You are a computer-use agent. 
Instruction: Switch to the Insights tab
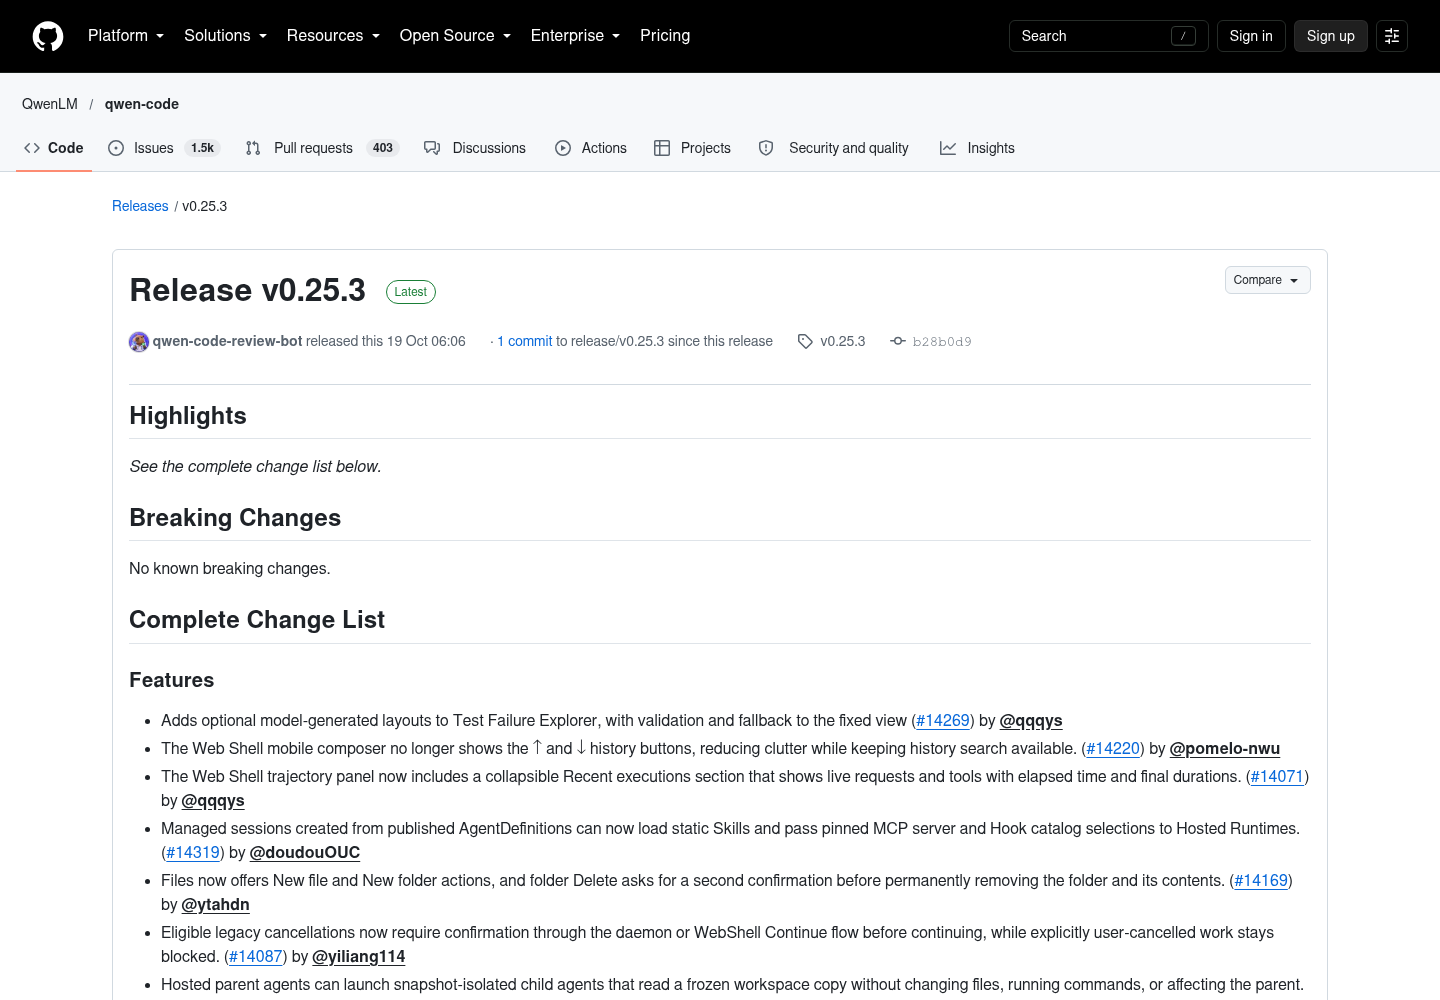pos(977,148)
